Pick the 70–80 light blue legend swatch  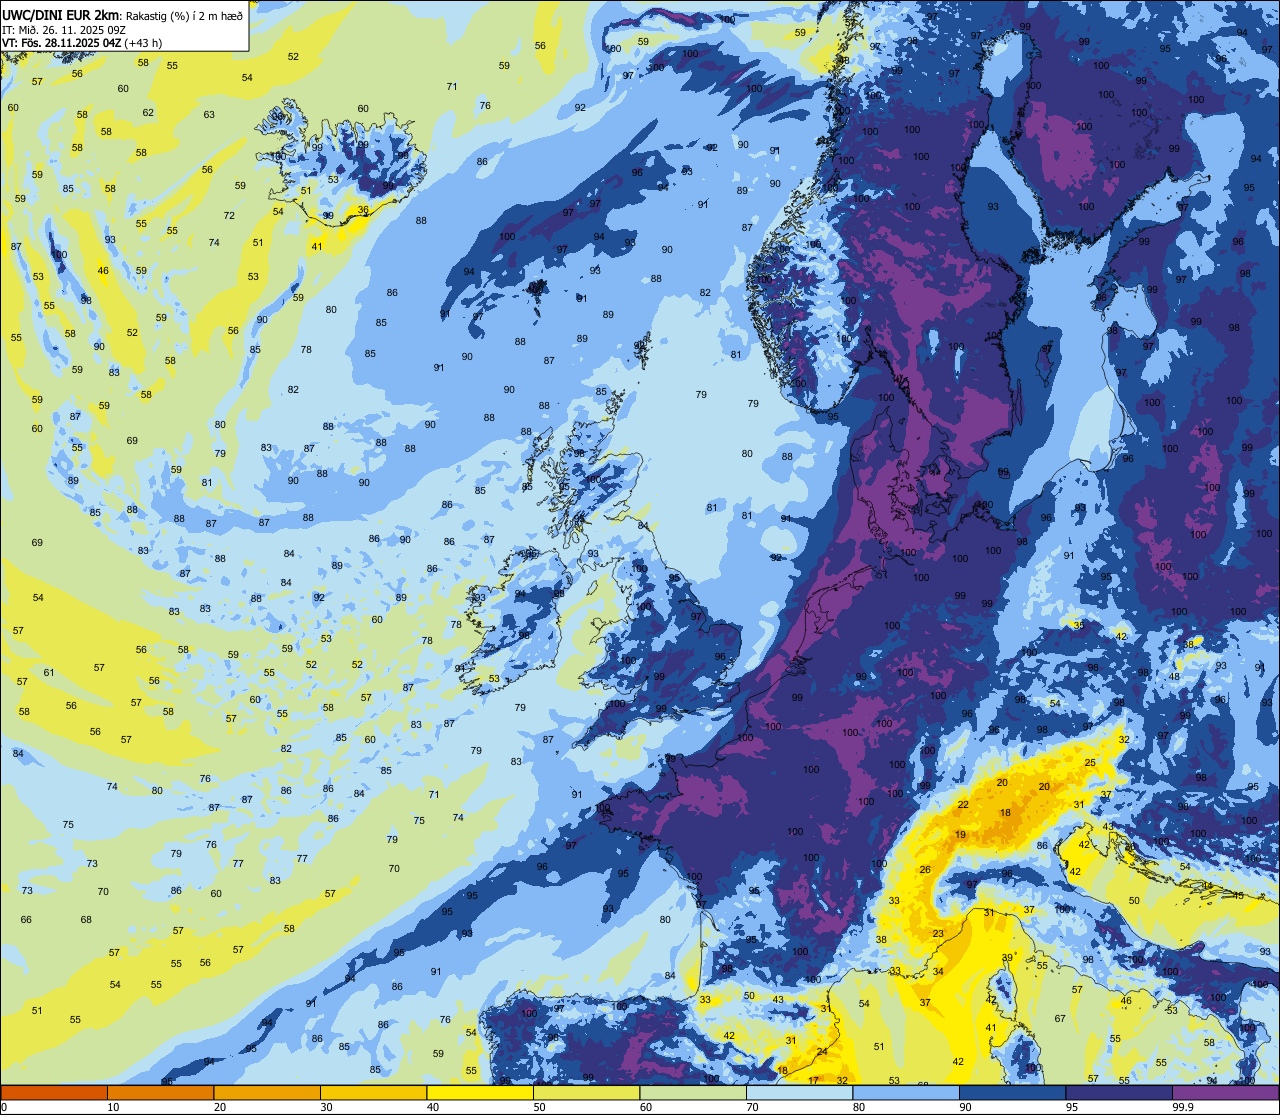799,1093
